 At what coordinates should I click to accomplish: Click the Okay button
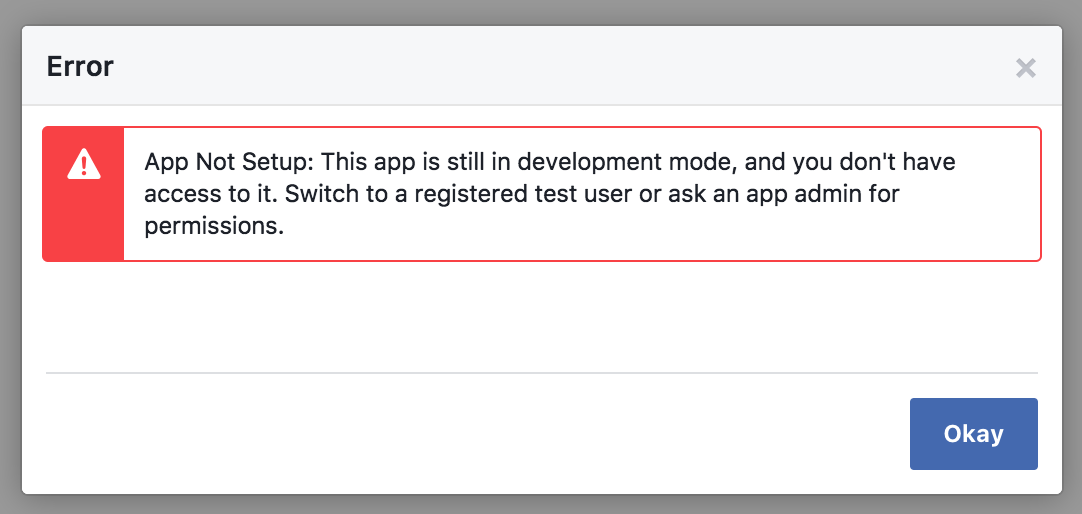tap(973, 434)
